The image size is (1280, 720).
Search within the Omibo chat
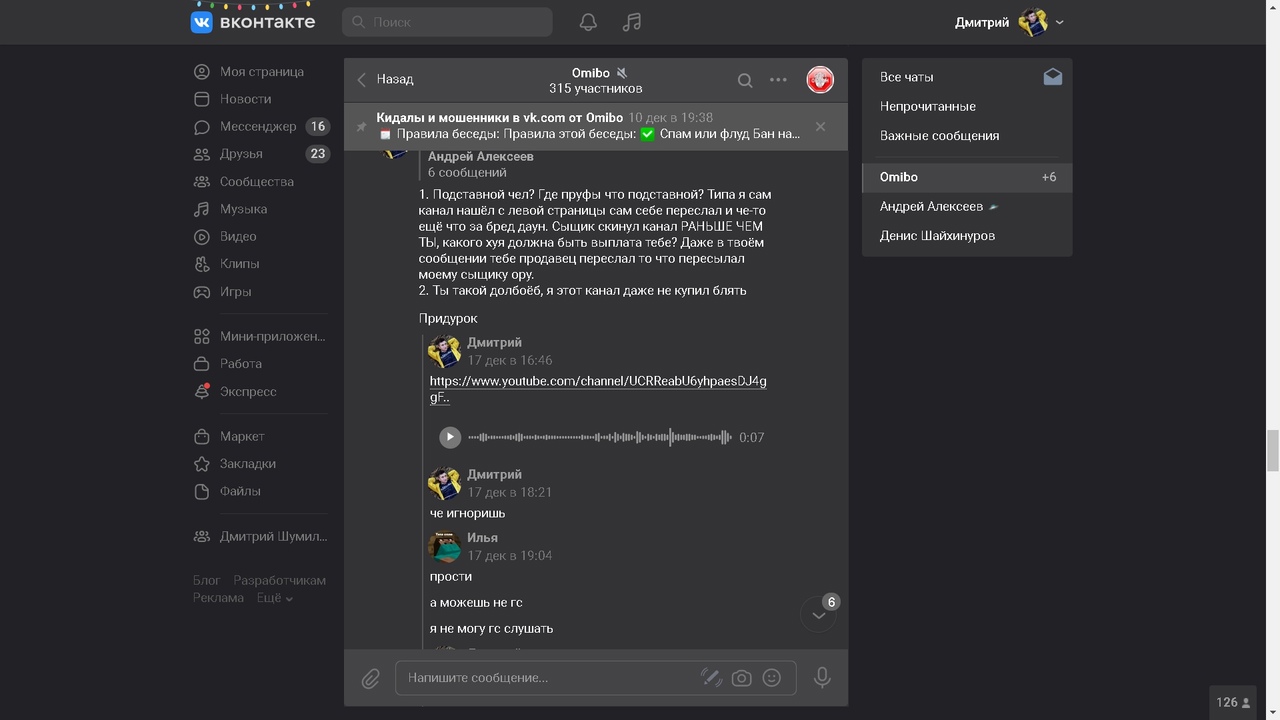[745, 80]
